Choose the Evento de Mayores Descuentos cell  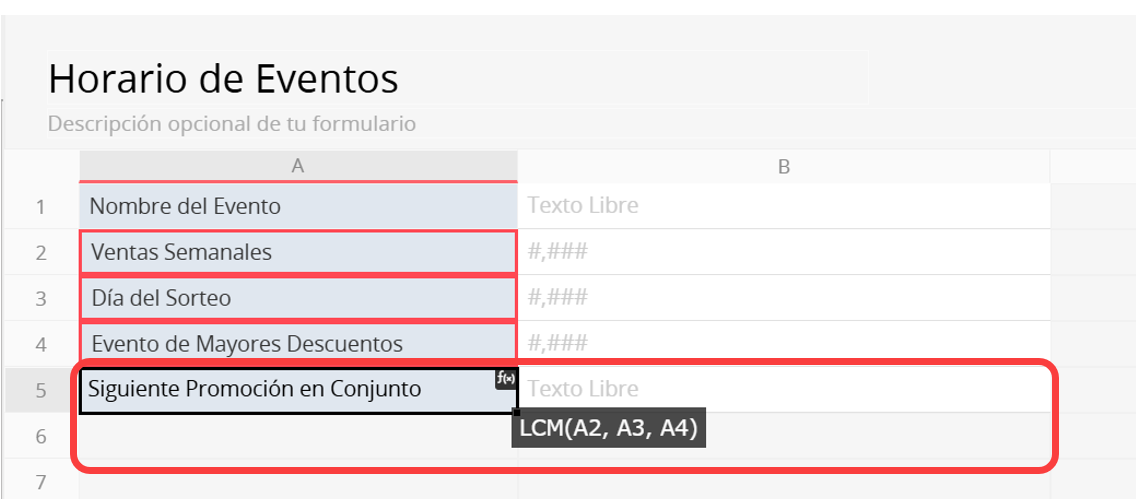tap(298, 344)
